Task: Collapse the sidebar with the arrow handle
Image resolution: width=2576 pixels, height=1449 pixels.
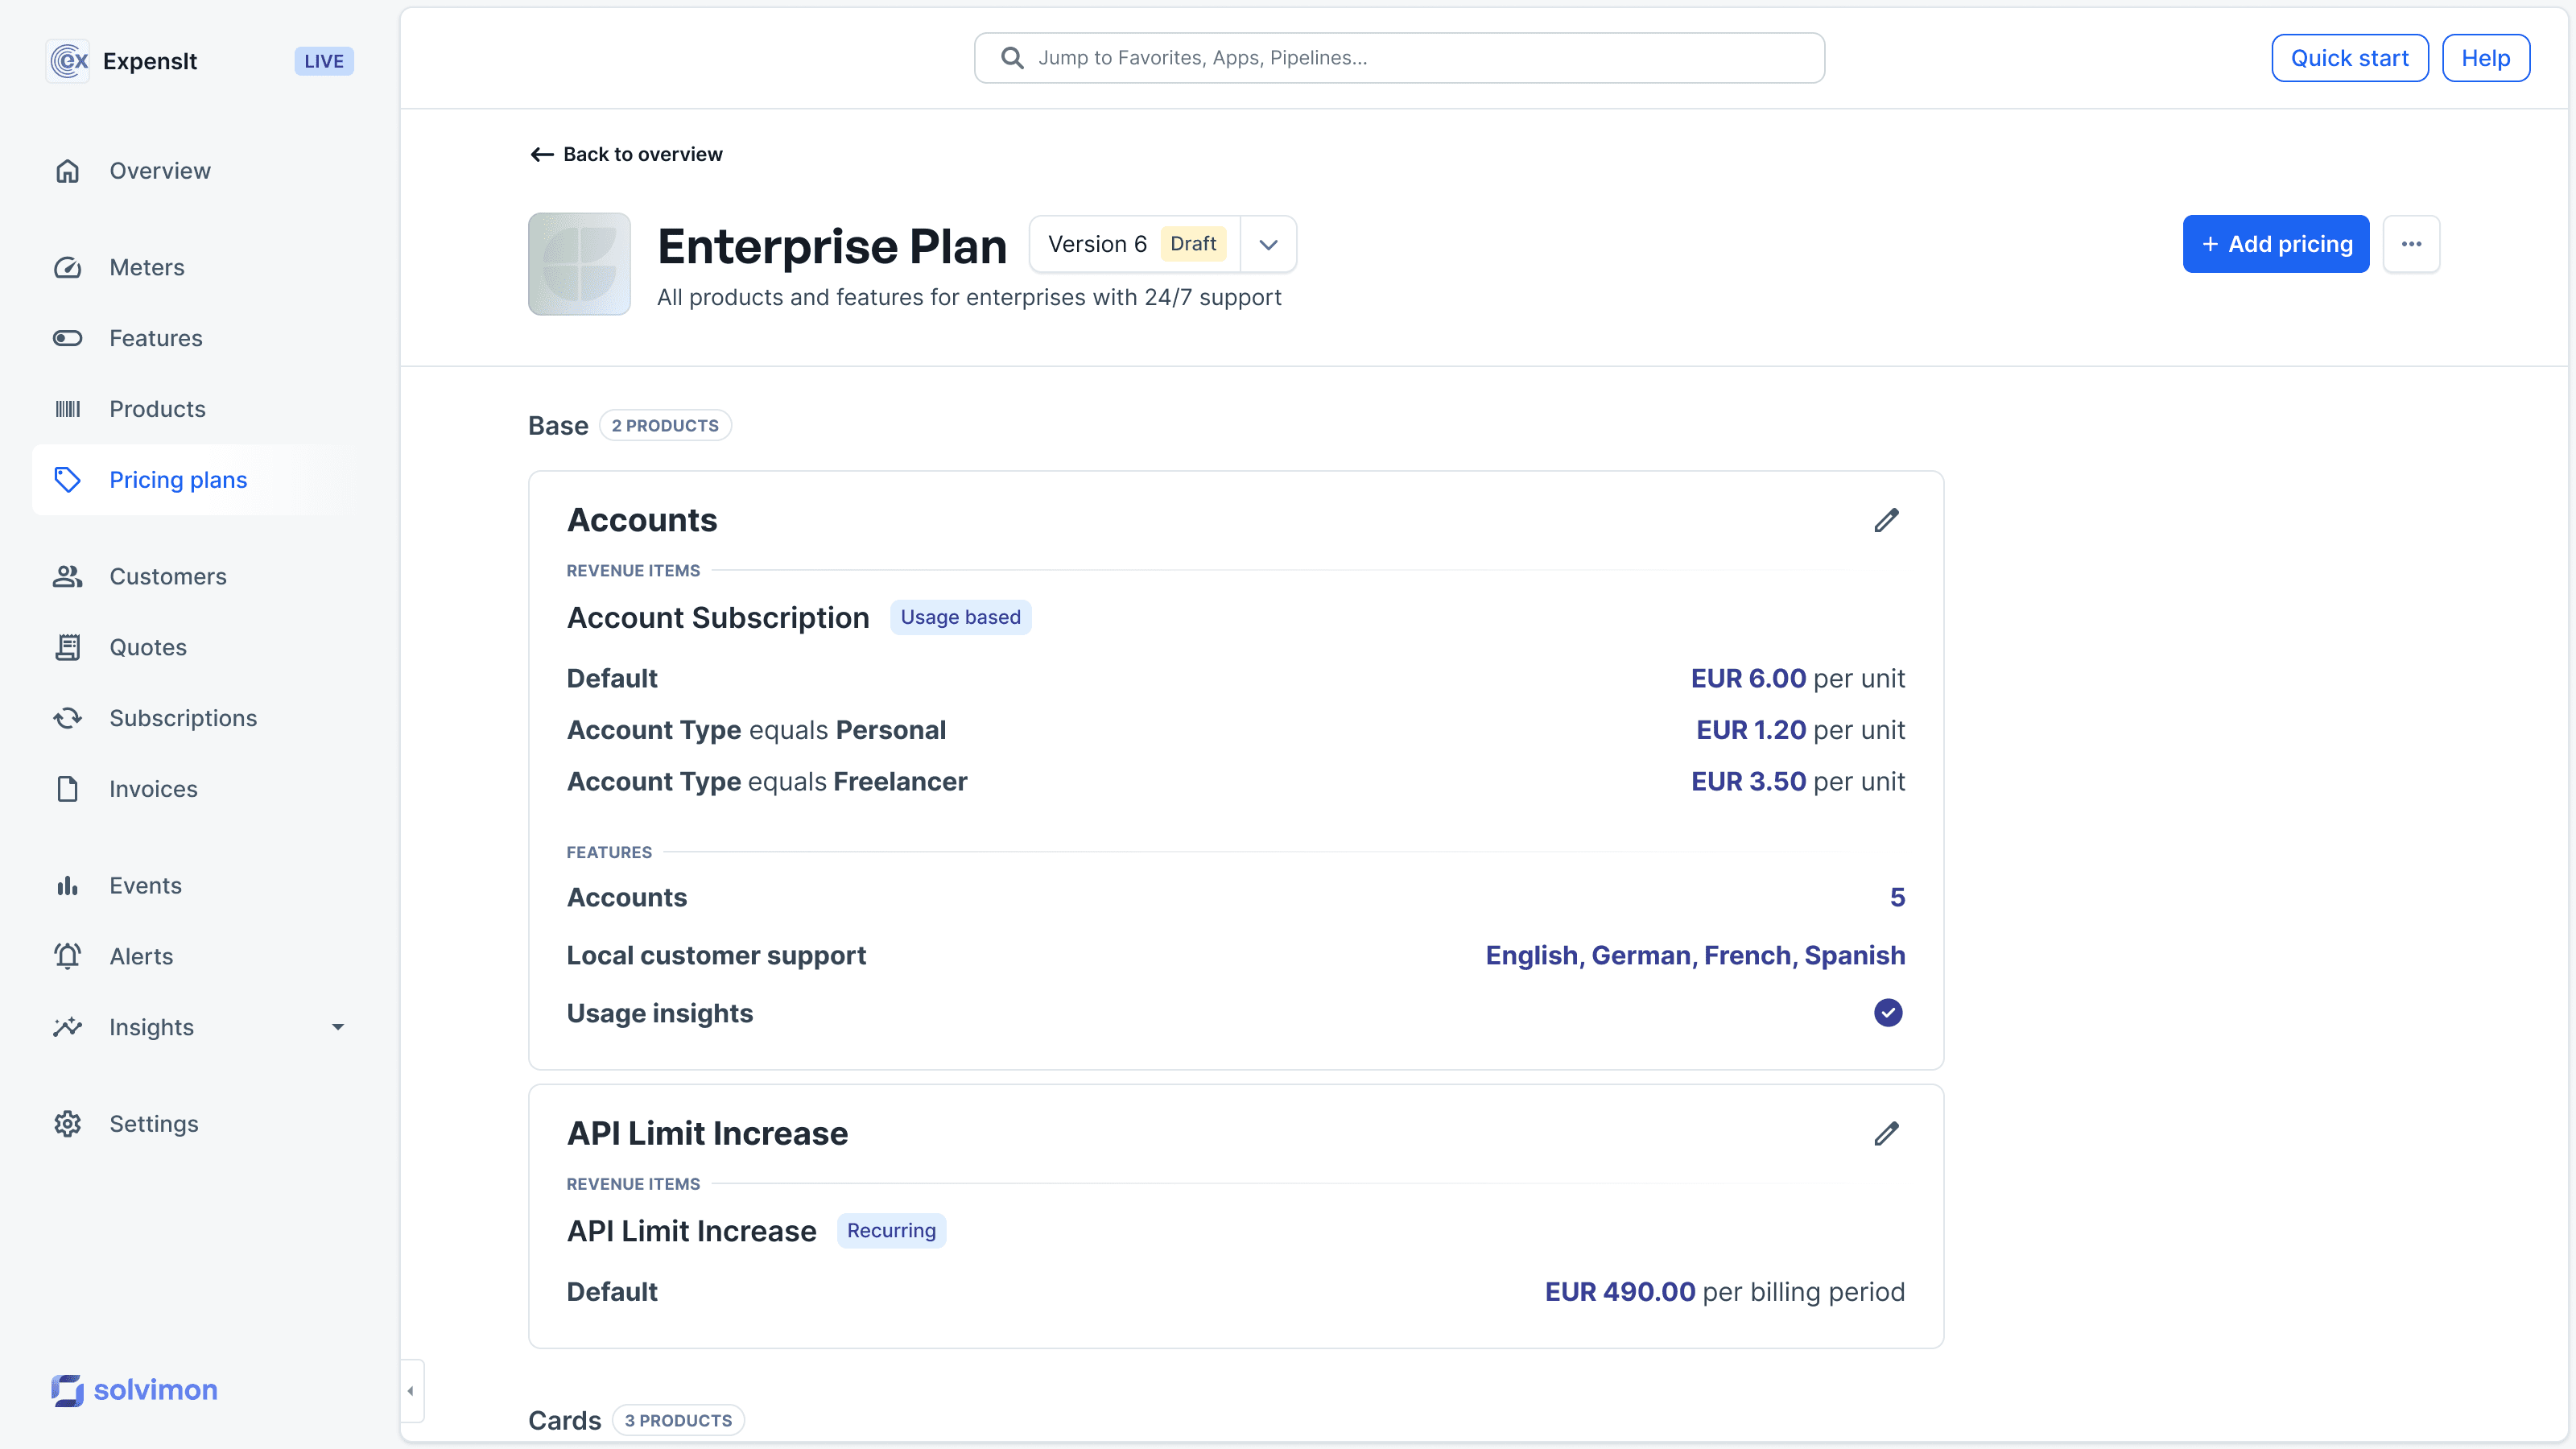Action: coord(411,1391)
